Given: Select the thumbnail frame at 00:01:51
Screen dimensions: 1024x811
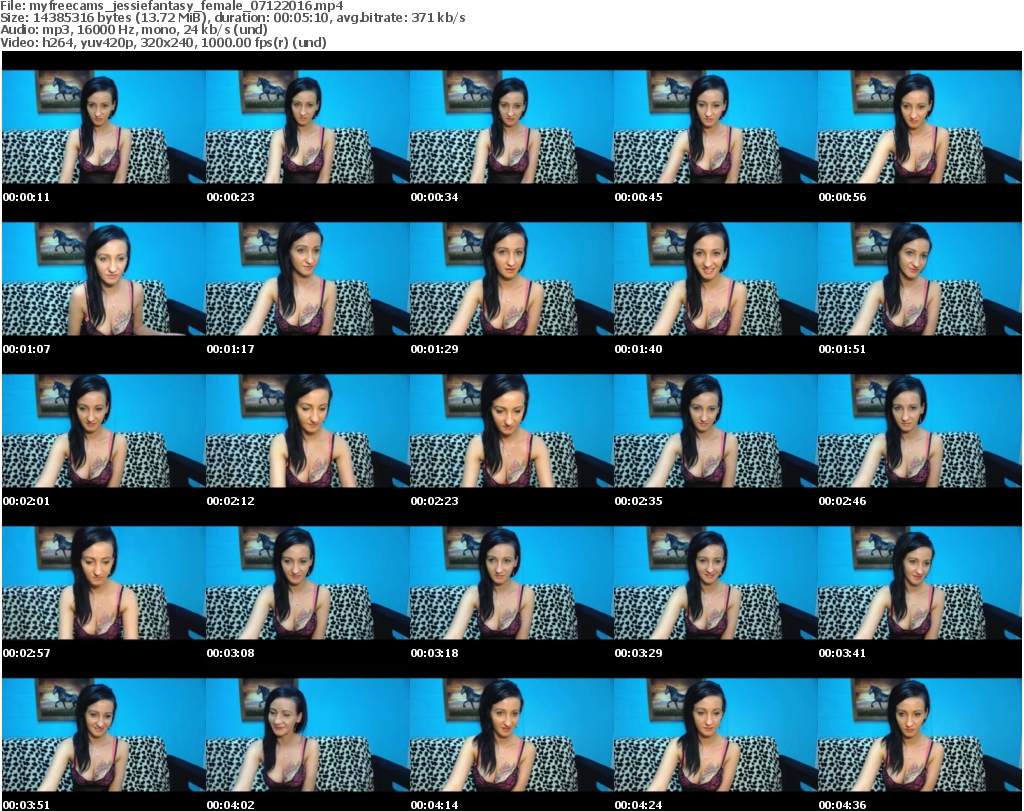Looking at the screenshot, I should tap(920, 279).
